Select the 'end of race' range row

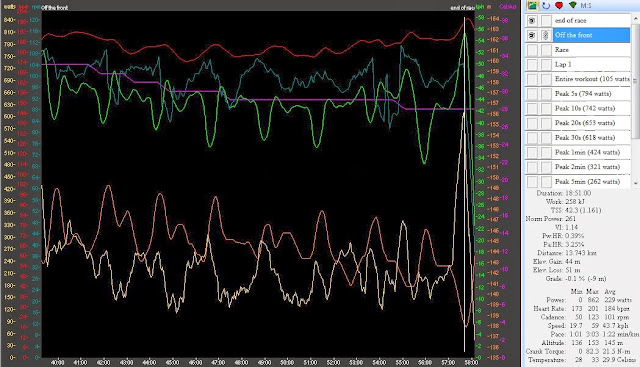(x=591, y=20)
